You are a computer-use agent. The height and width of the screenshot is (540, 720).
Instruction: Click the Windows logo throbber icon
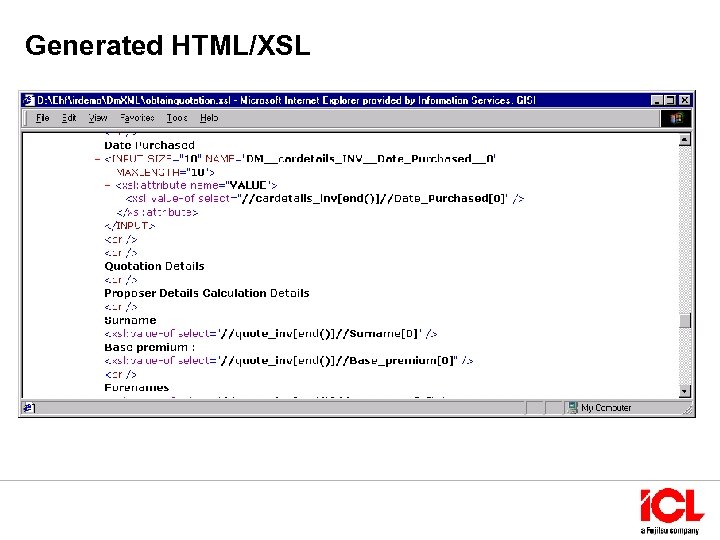point(675,118)
